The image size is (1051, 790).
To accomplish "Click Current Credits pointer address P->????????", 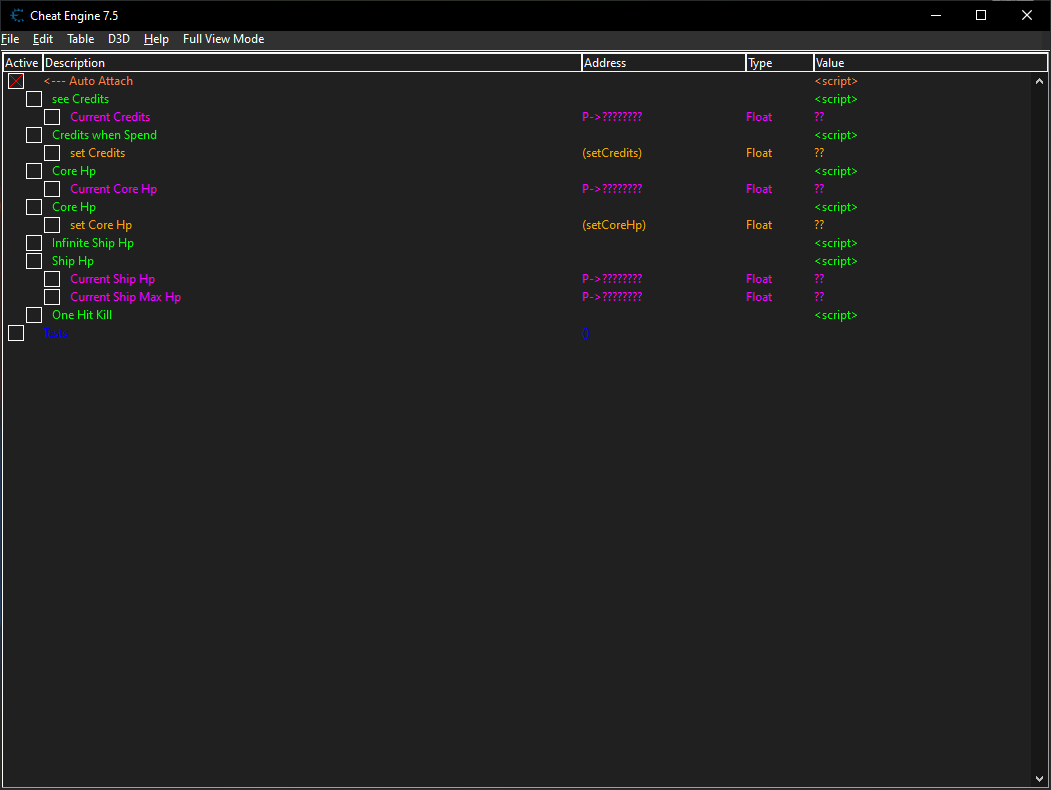I will (x=612, y=117).
